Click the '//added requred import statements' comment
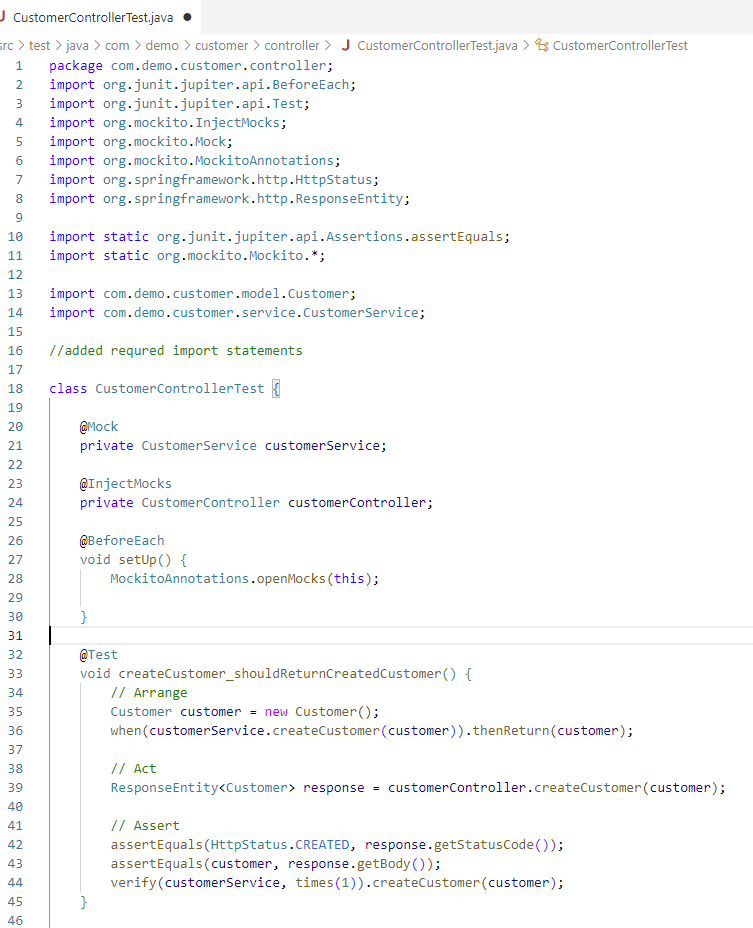753x928 pixels. click(176, 350)
